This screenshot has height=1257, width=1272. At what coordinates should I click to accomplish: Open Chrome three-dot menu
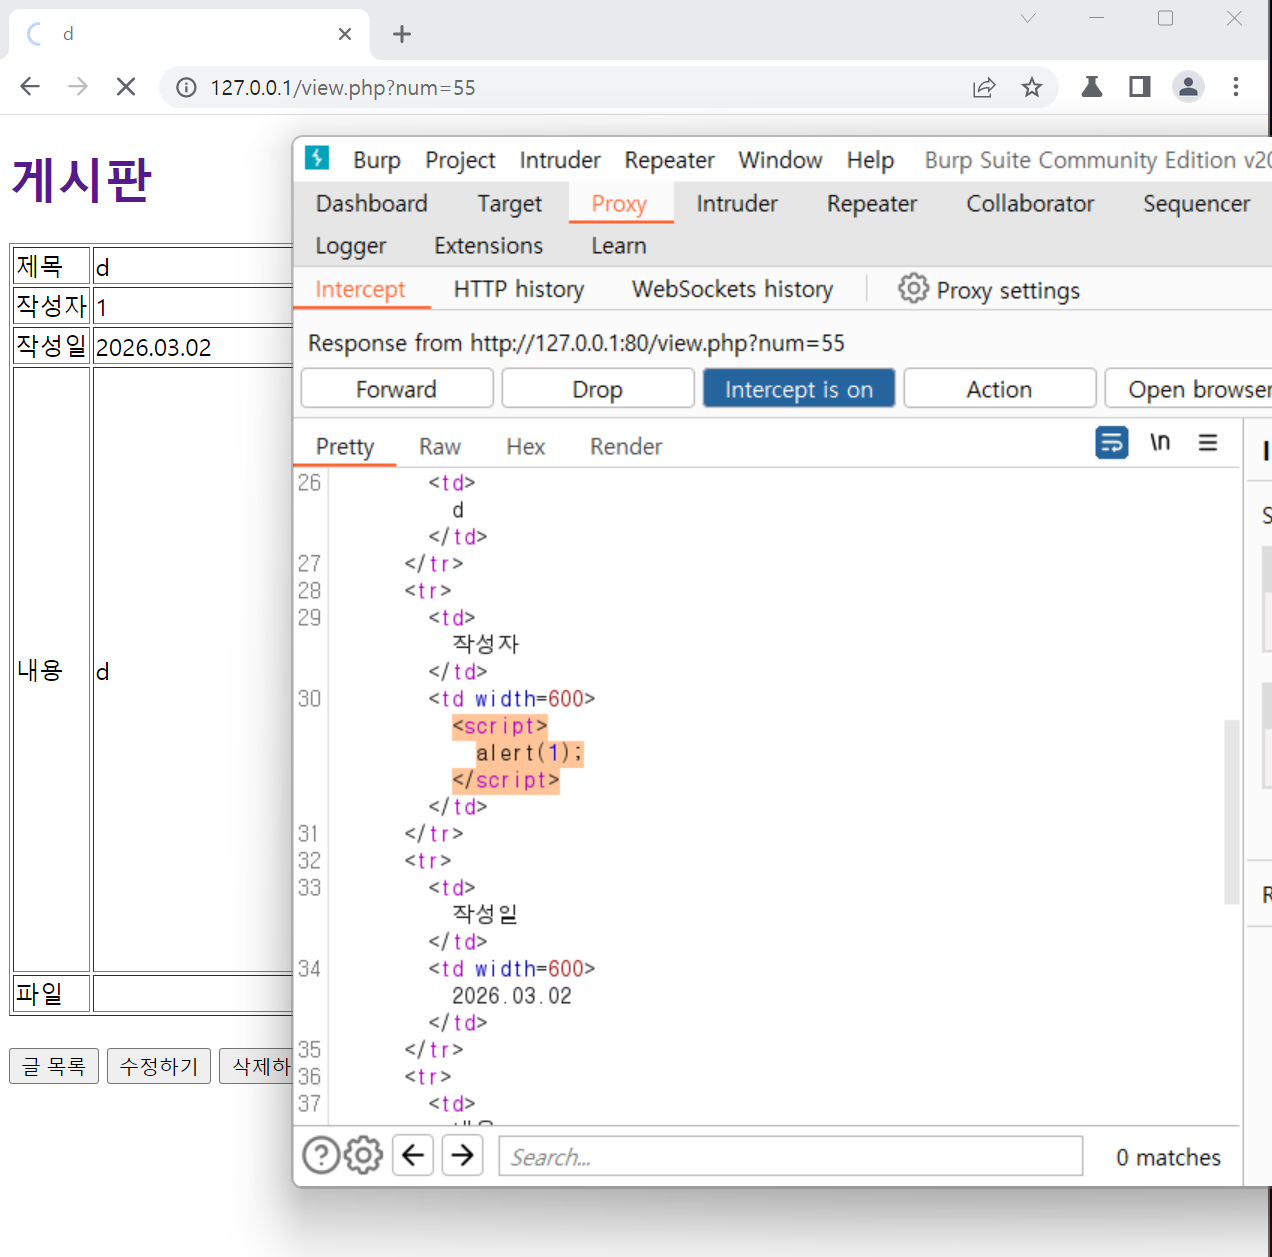coord(1236,87)
